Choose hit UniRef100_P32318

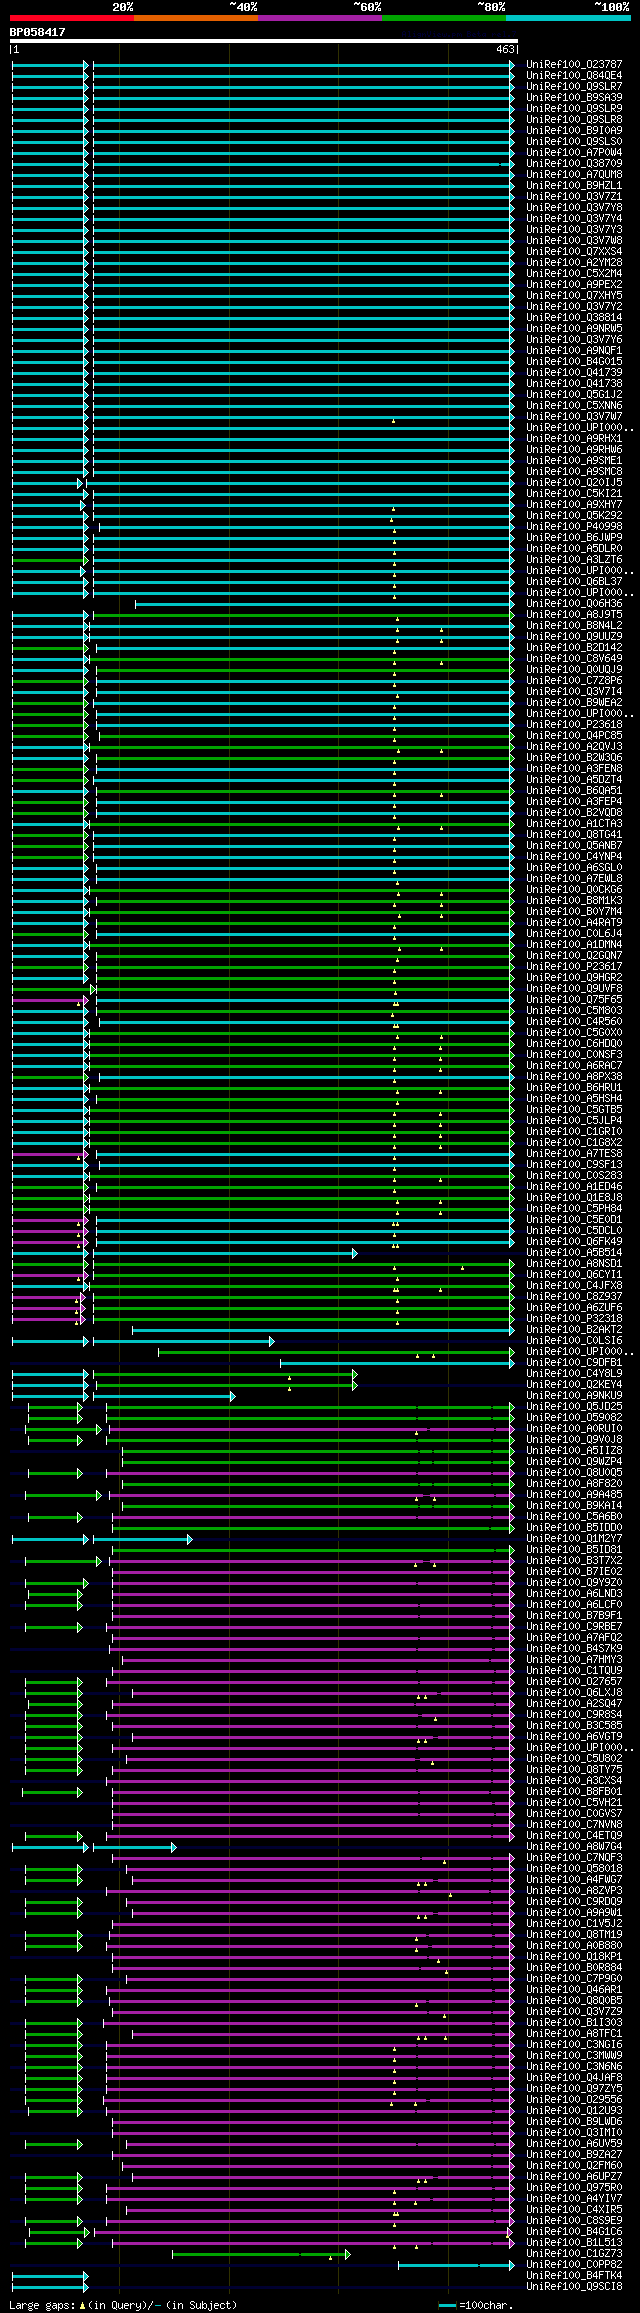pos(574,1318)
